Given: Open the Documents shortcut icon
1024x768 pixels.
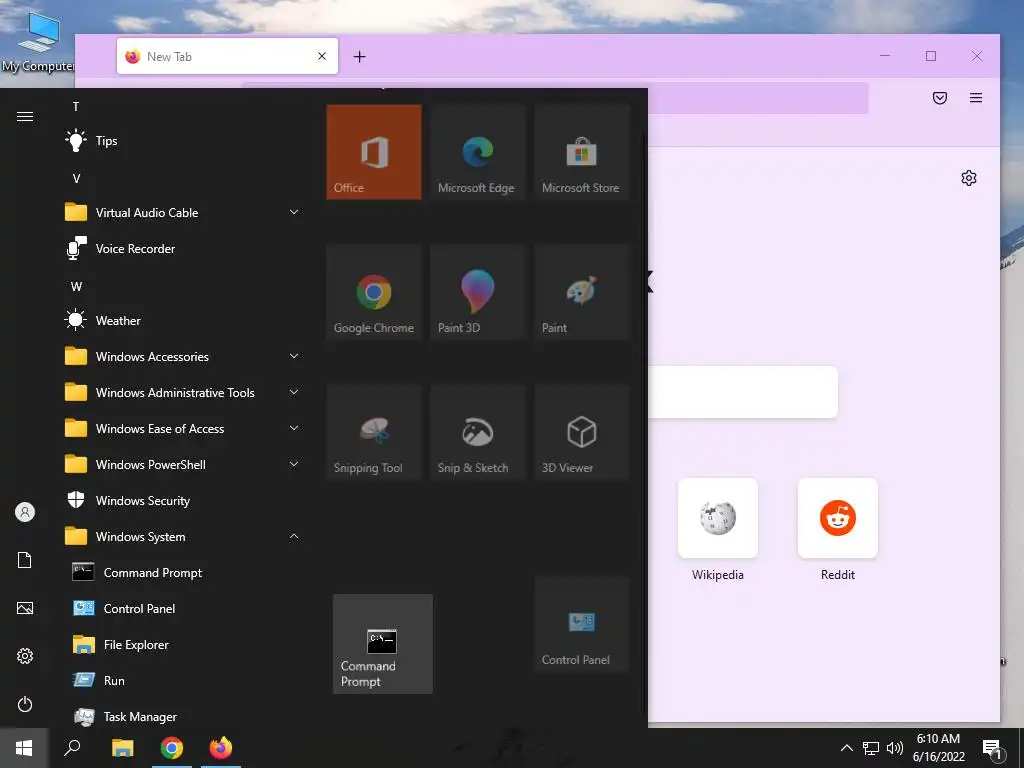Looking at the screenshot, I should coord(25,560).
